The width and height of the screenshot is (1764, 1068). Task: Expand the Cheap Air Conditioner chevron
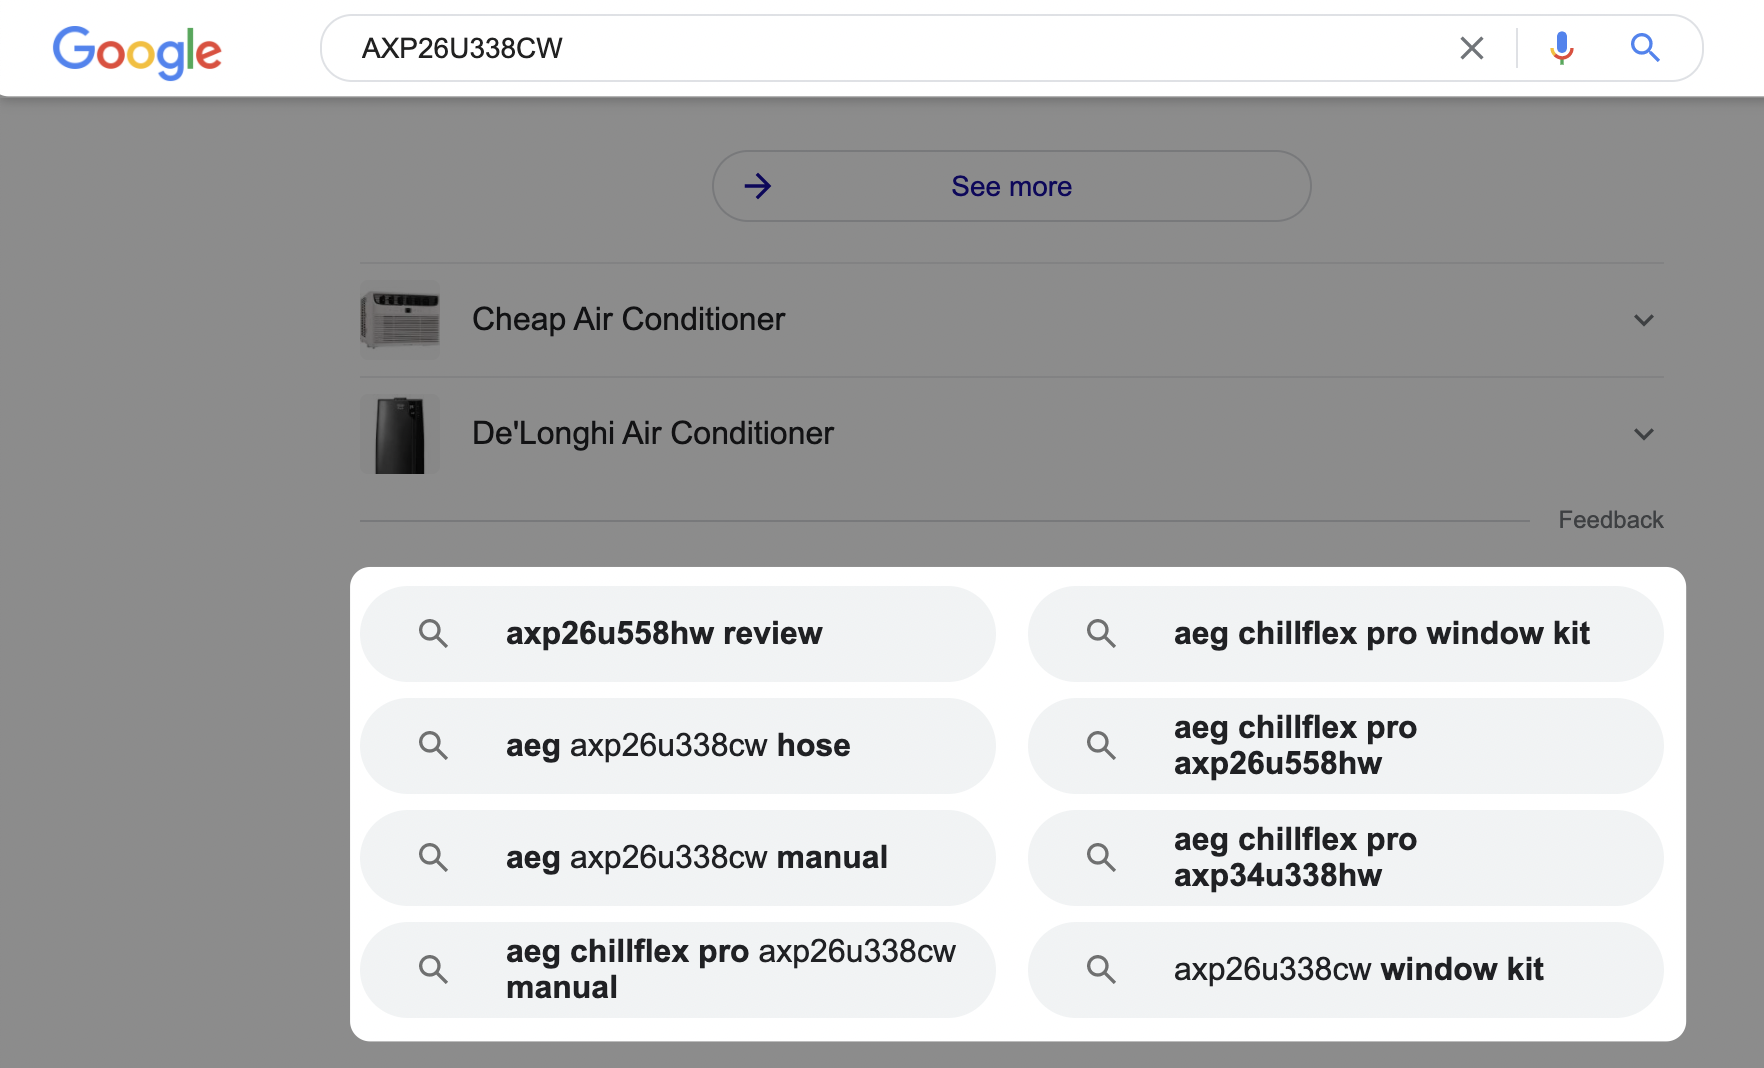(1643, 320)
